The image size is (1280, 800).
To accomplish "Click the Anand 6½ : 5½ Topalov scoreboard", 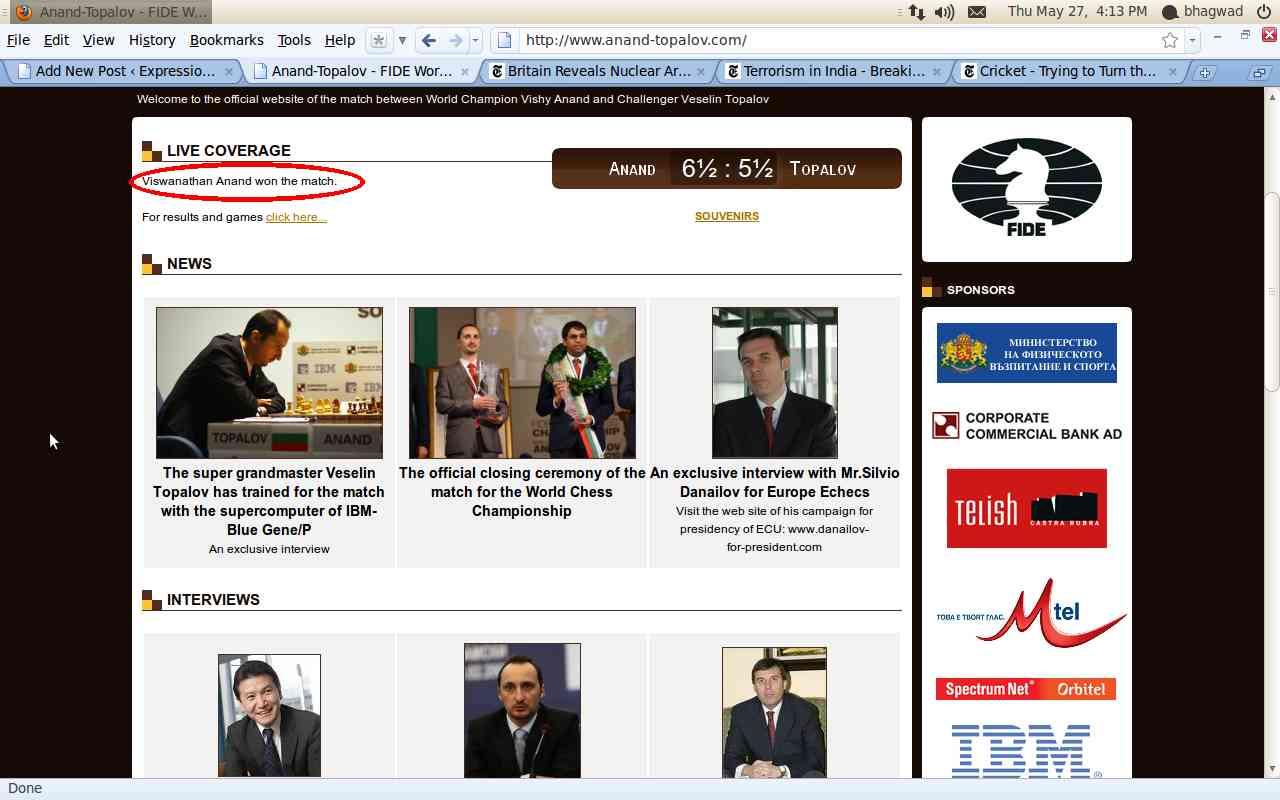I will [x=727, y=169].
